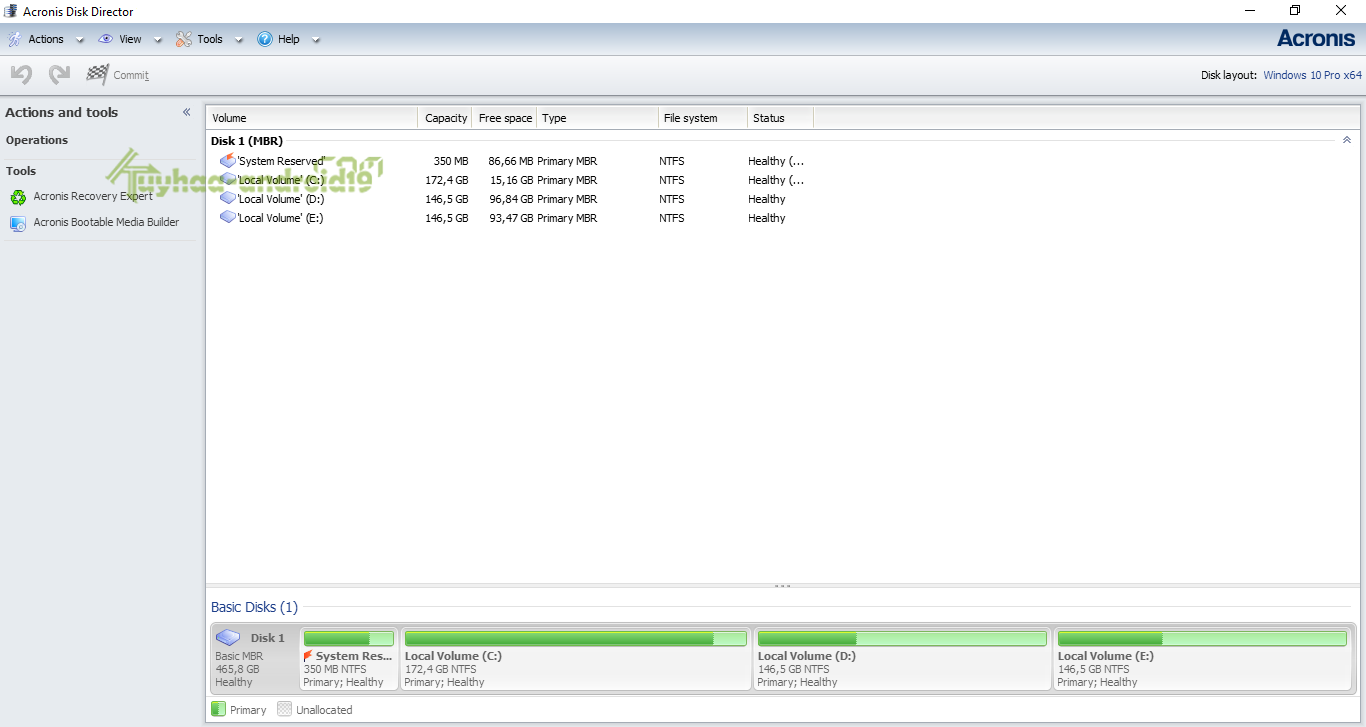Viewport: 1366px width, 727px height.
Task: Click the Disk 1 drive icon in Basic Disks
Action: [228, 637]
